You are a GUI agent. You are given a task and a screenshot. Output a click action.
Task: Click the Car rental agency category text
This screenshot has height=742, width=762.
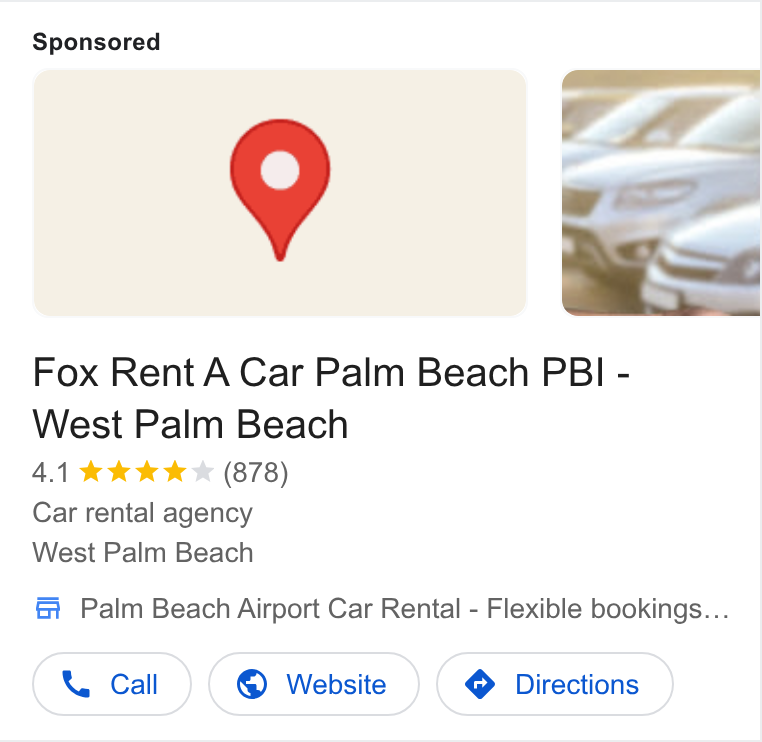point(142,513)
